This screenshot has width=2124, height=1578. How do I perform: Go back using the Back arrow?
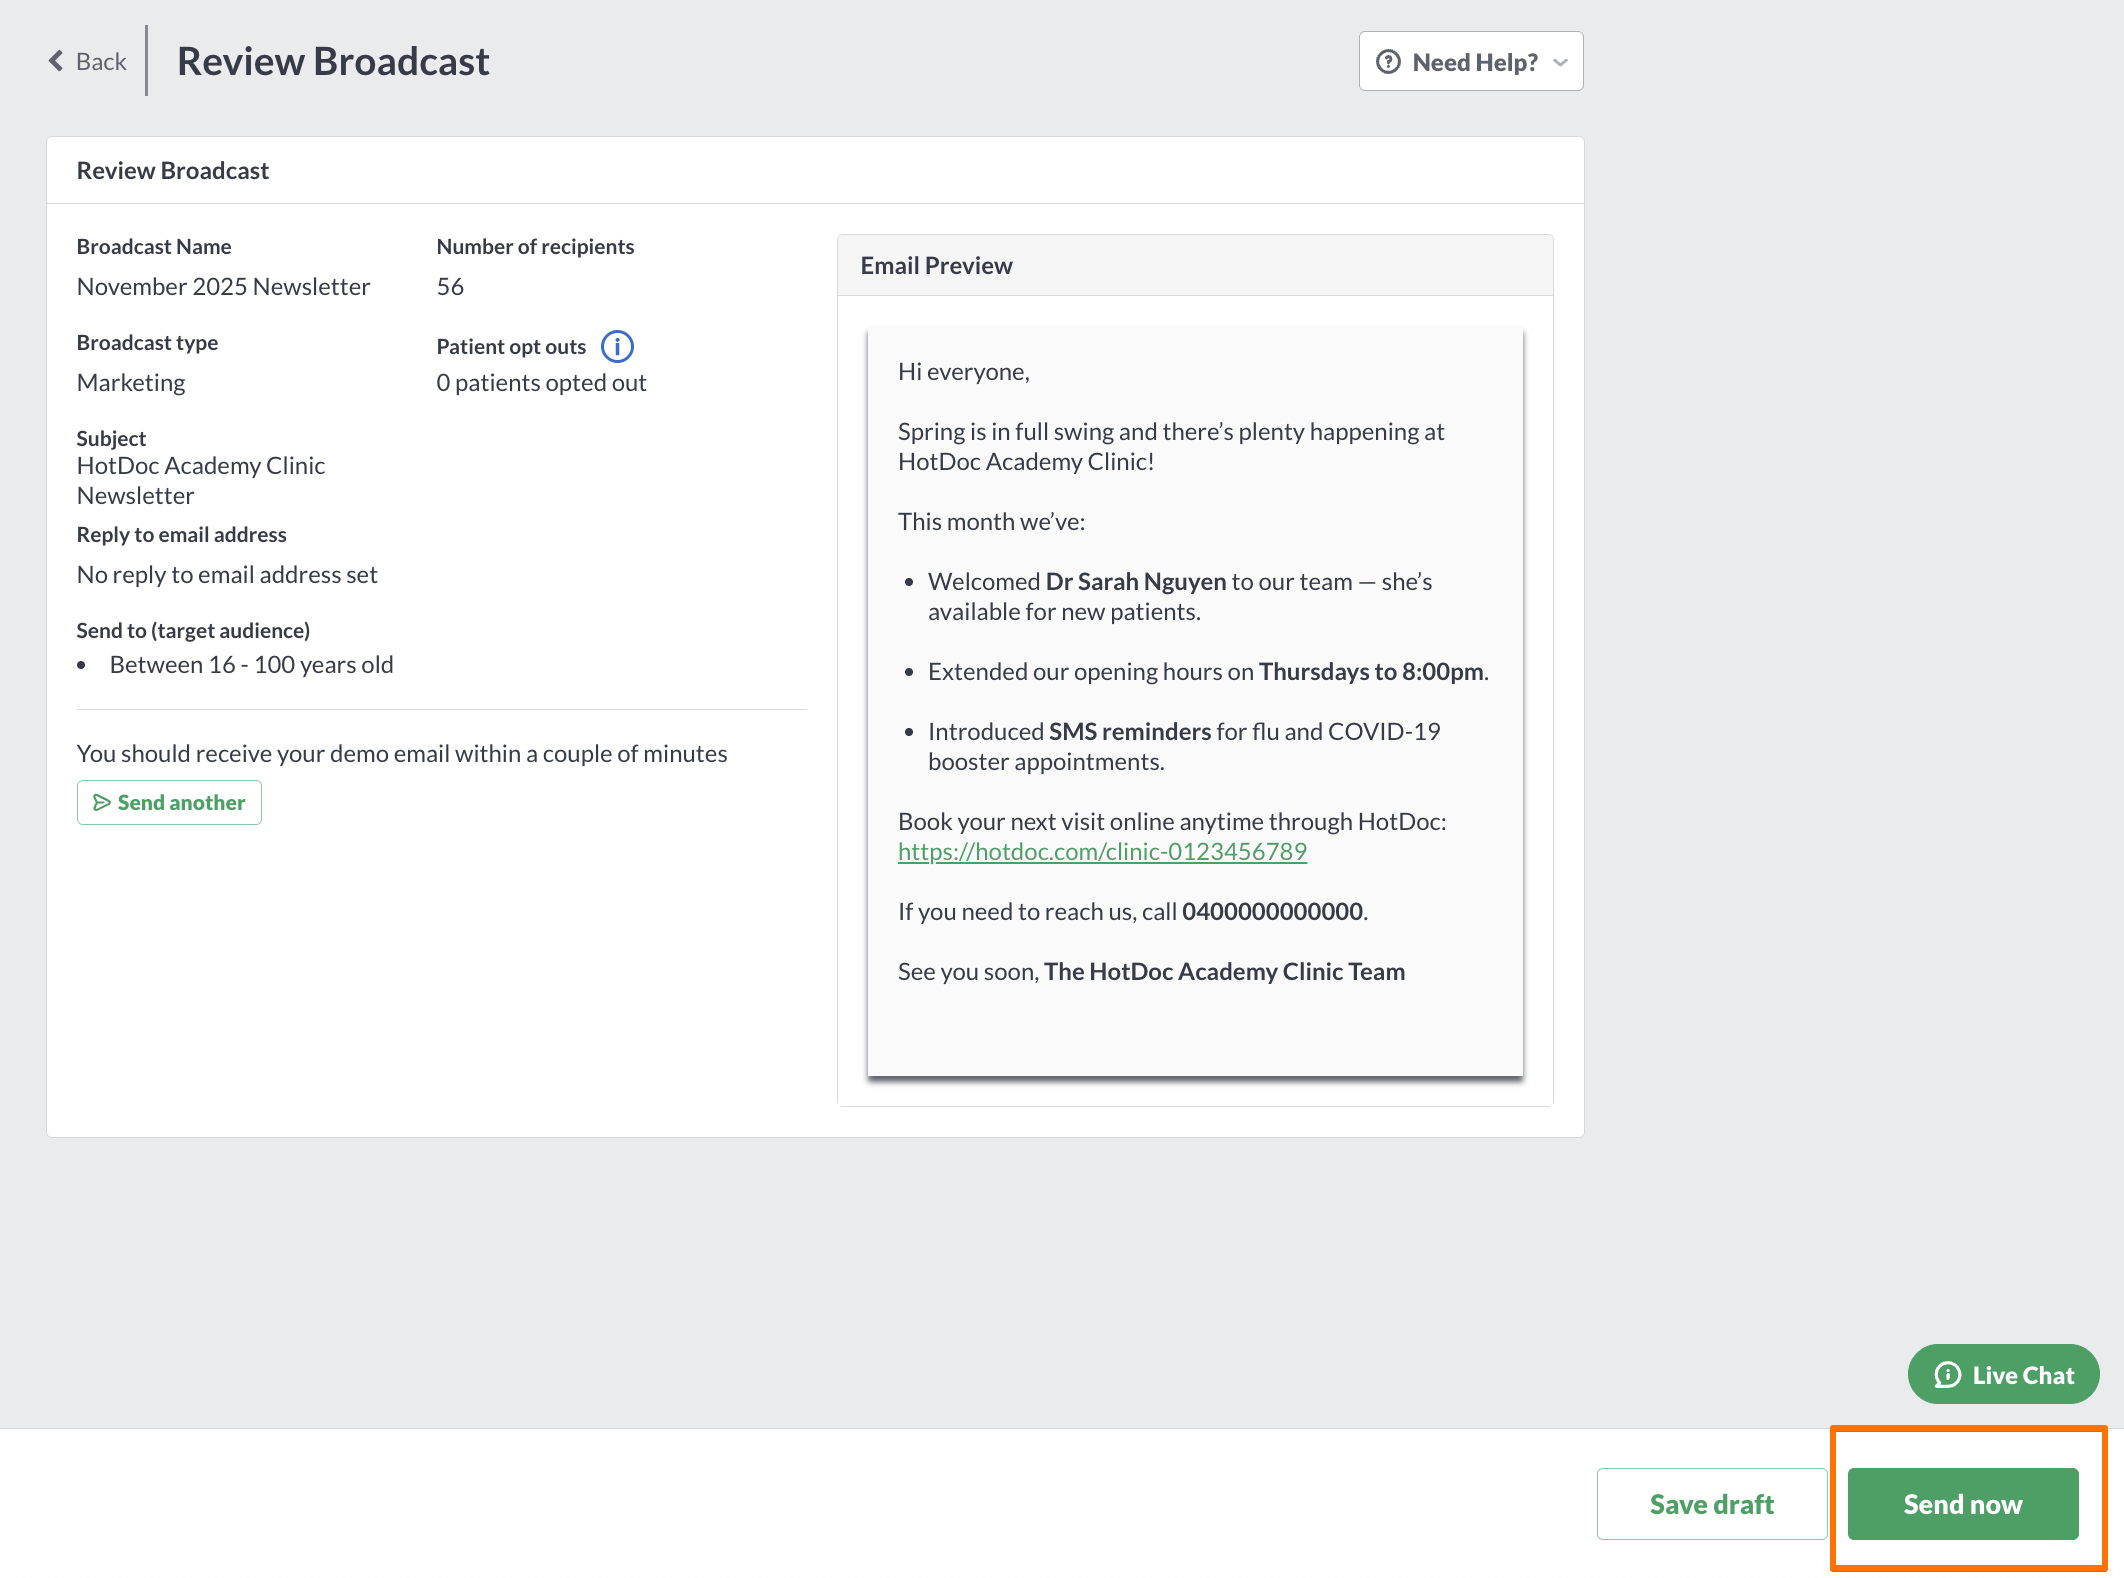[88, 62]
